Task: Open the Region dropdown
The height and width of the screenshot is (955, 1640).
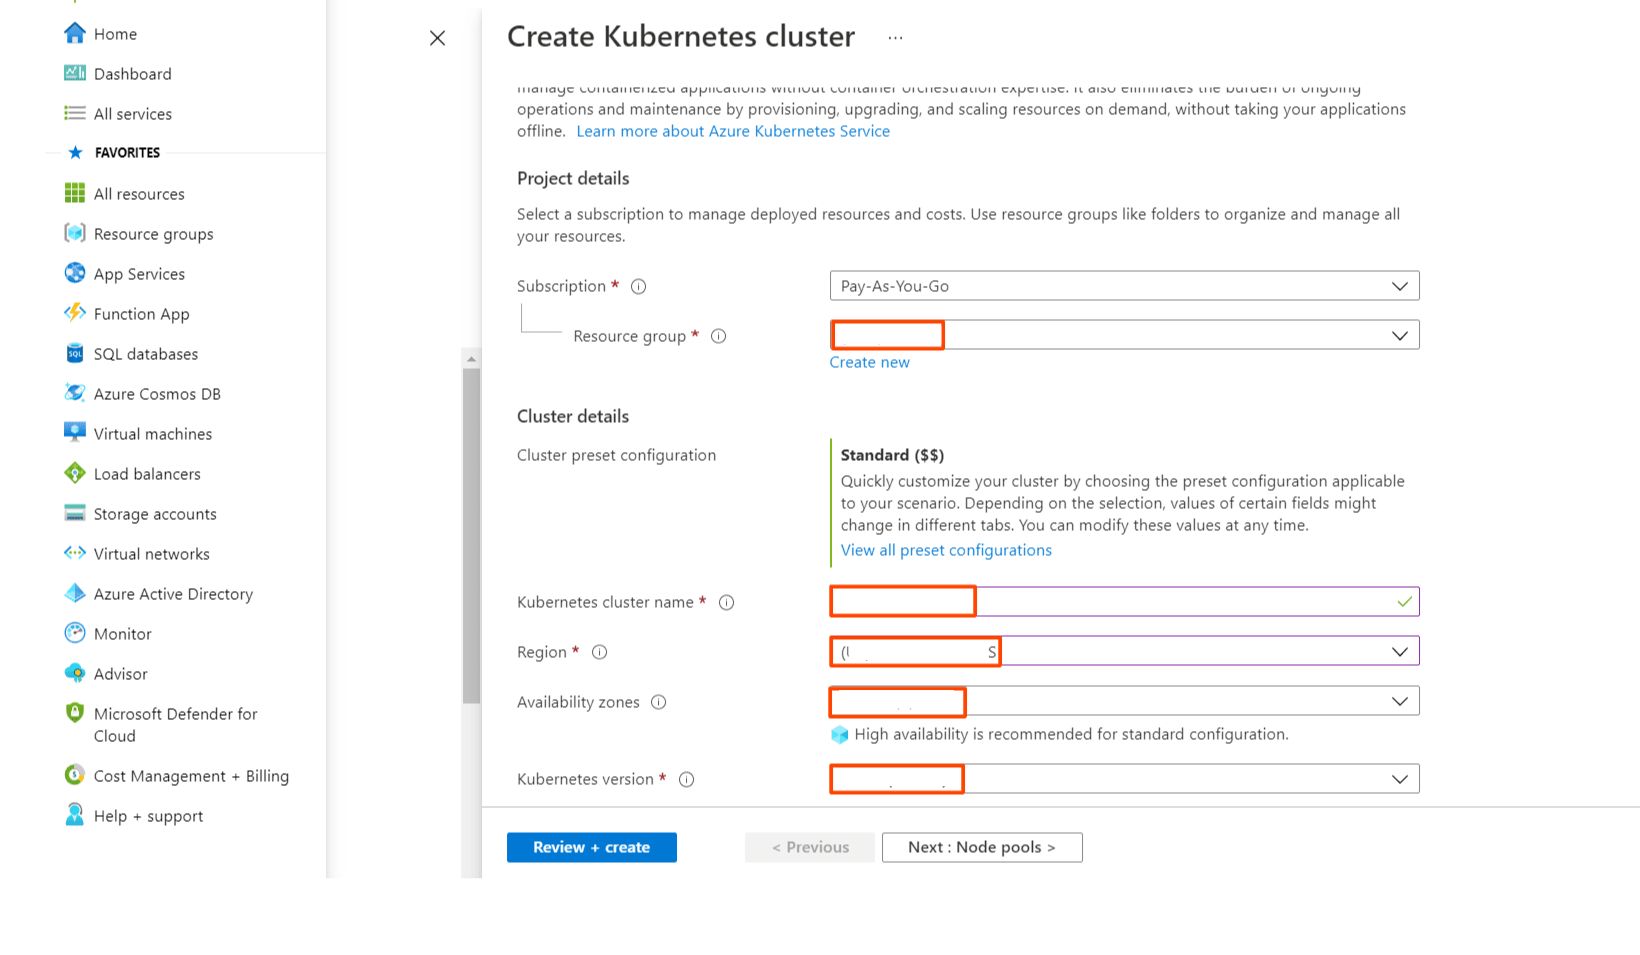Action: tap(1124, 651)
